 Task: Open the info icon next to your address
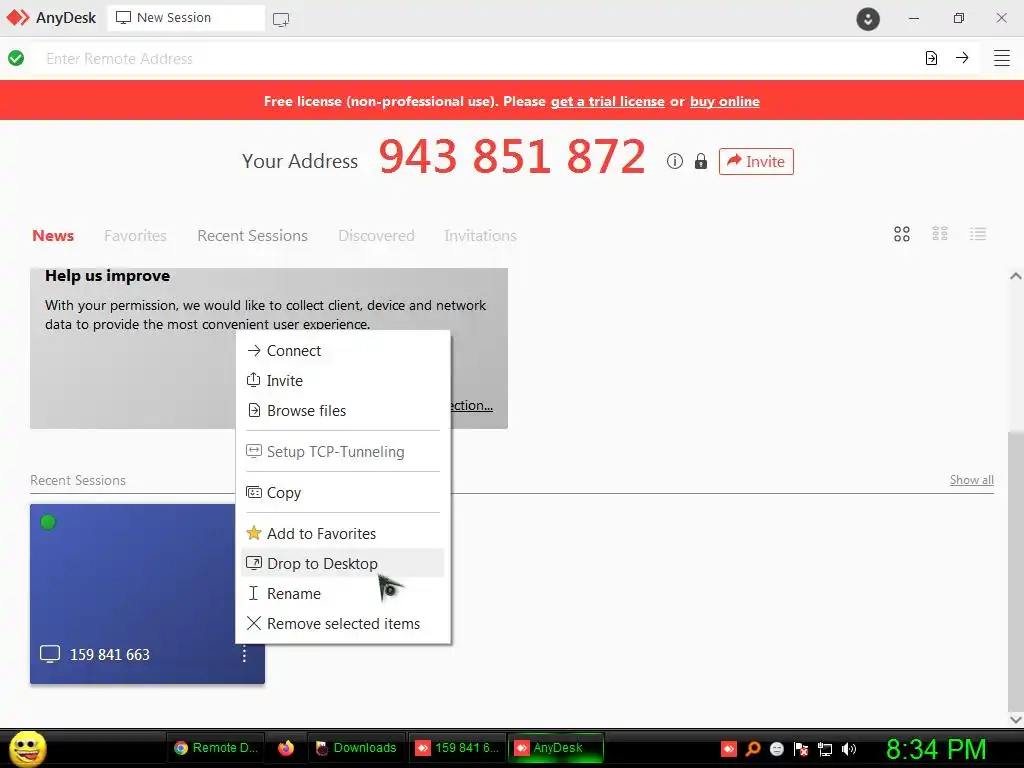[x=675, y=161]
